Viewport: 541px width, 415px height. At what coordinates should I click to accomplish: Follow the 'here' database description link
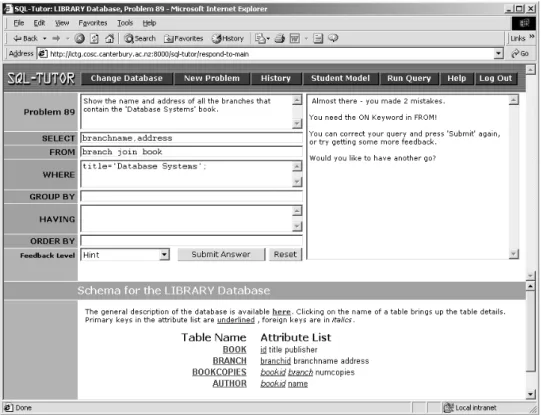click(282, 312)
